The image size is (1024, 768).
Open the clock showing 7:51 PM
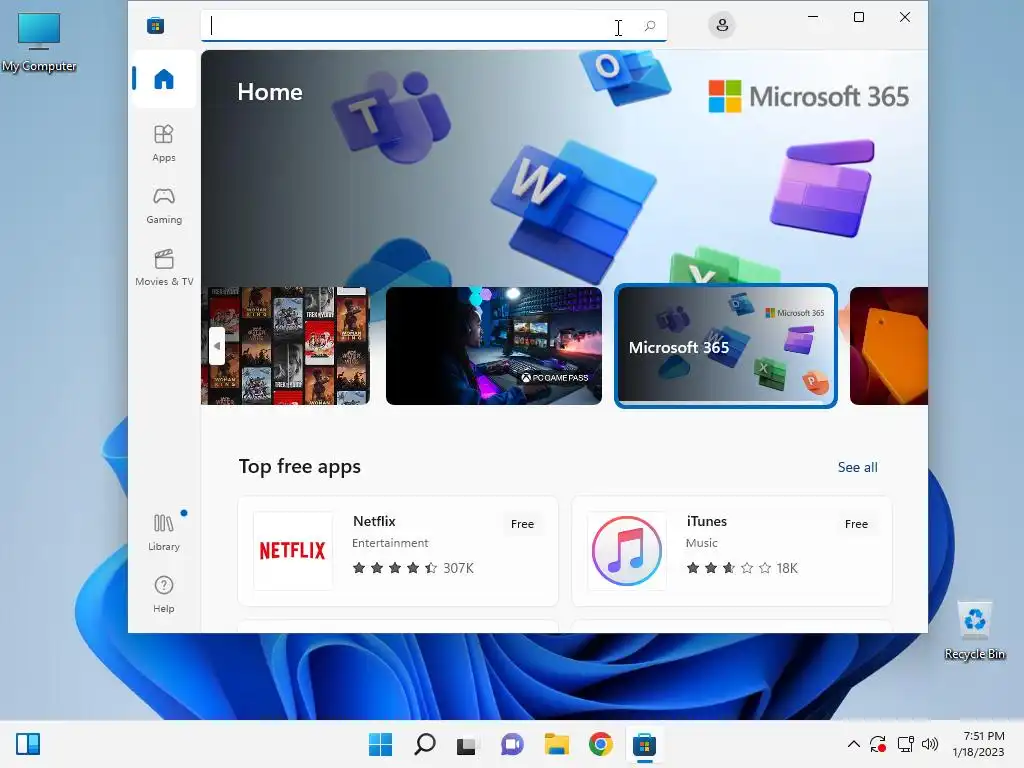pos(978,744)
